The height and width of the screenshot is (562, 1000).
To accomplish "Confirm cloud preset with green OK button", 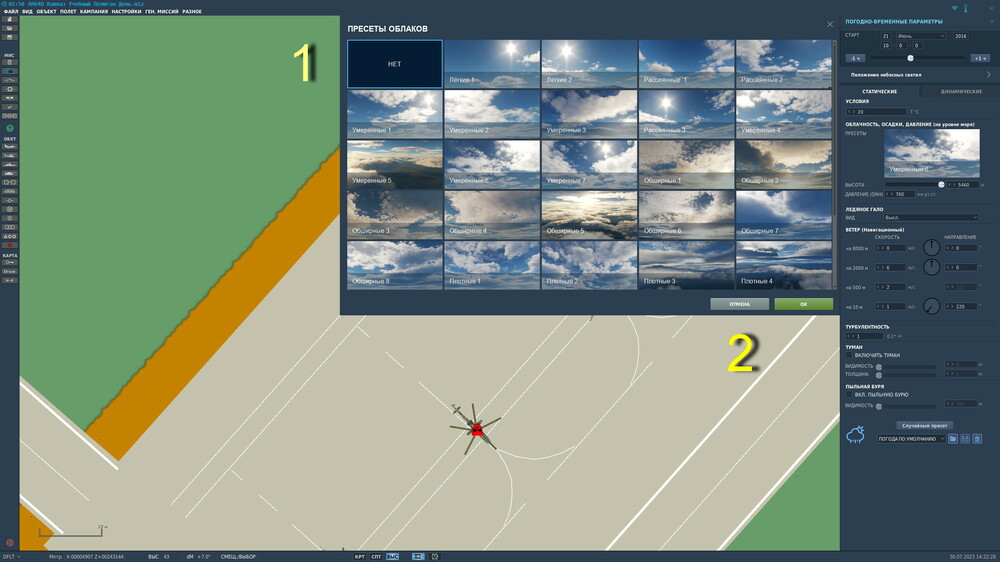I will (x=804, y=304).
